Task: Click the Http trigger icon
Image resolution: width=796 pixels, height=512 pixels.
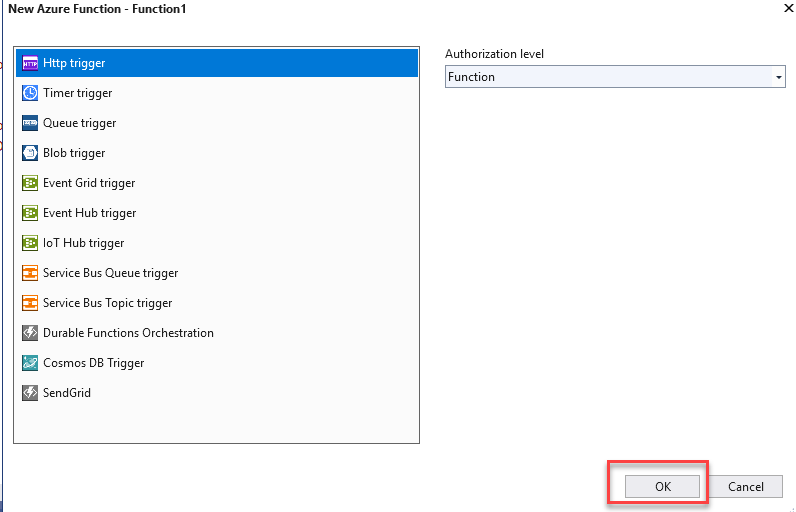Action: point(30,63)
